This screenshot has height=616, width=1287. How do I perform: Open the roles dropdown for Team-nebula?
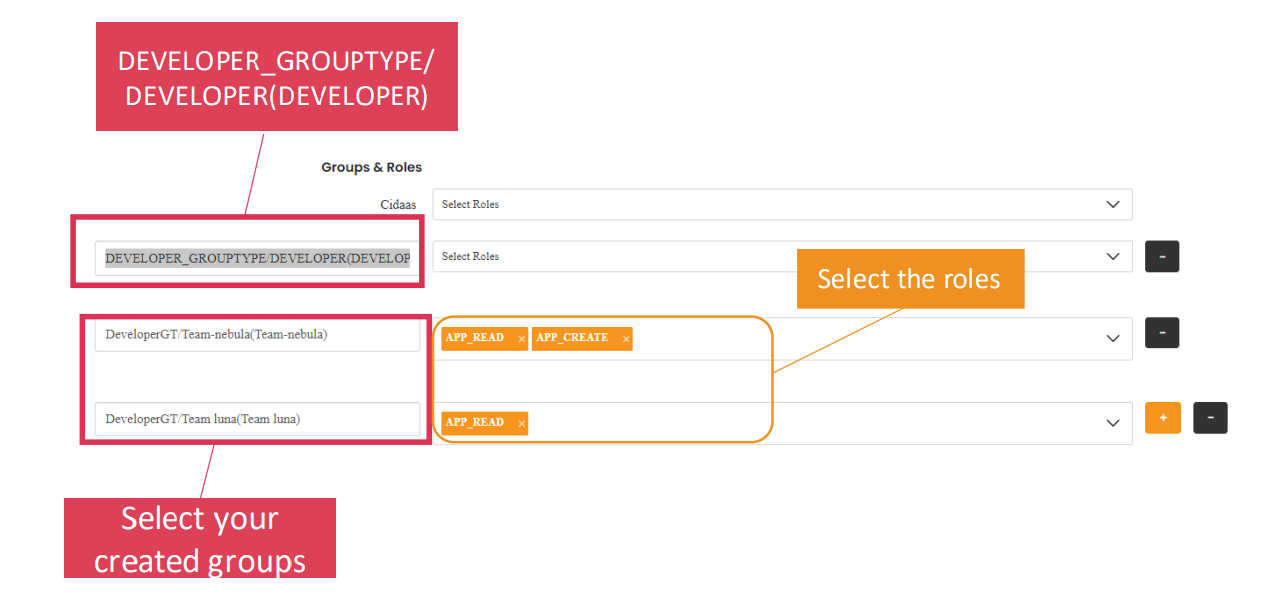tap(1112, 338)
